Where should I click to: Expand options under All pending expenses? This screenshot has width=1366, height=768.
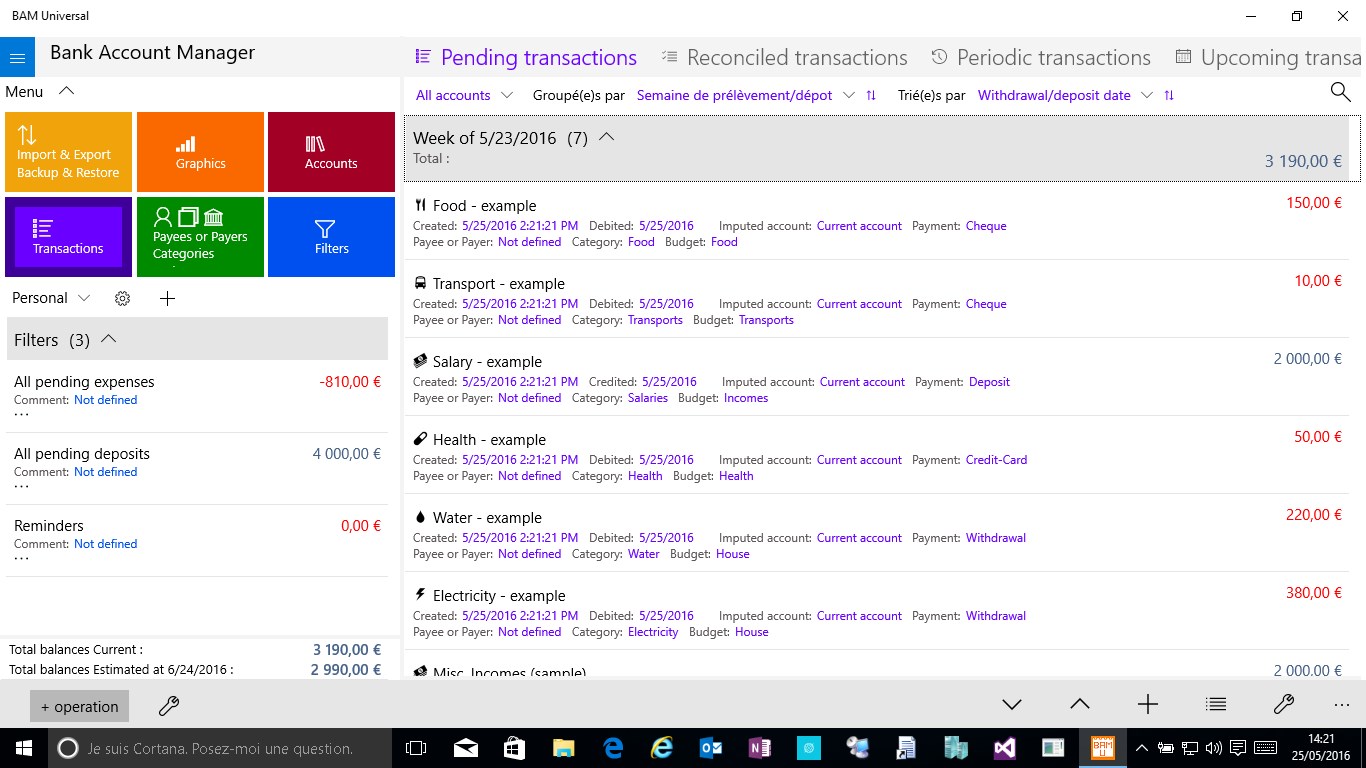click(21, 415)
